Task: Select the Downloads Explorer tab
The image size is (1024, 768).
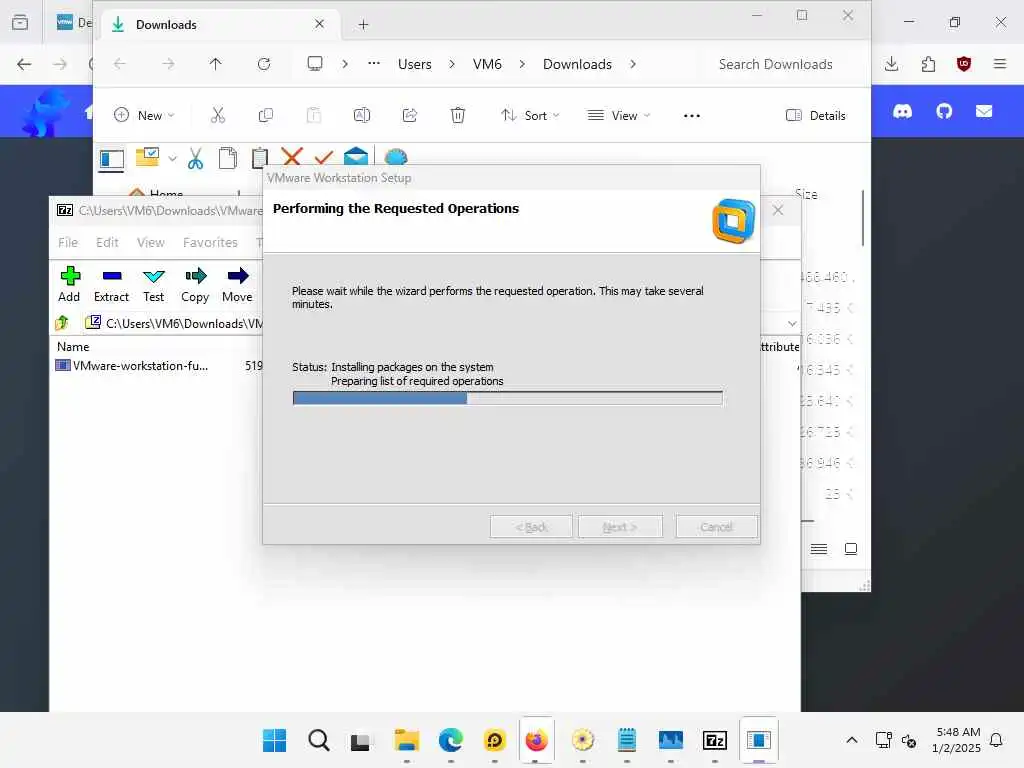Action: pos(219,24)
